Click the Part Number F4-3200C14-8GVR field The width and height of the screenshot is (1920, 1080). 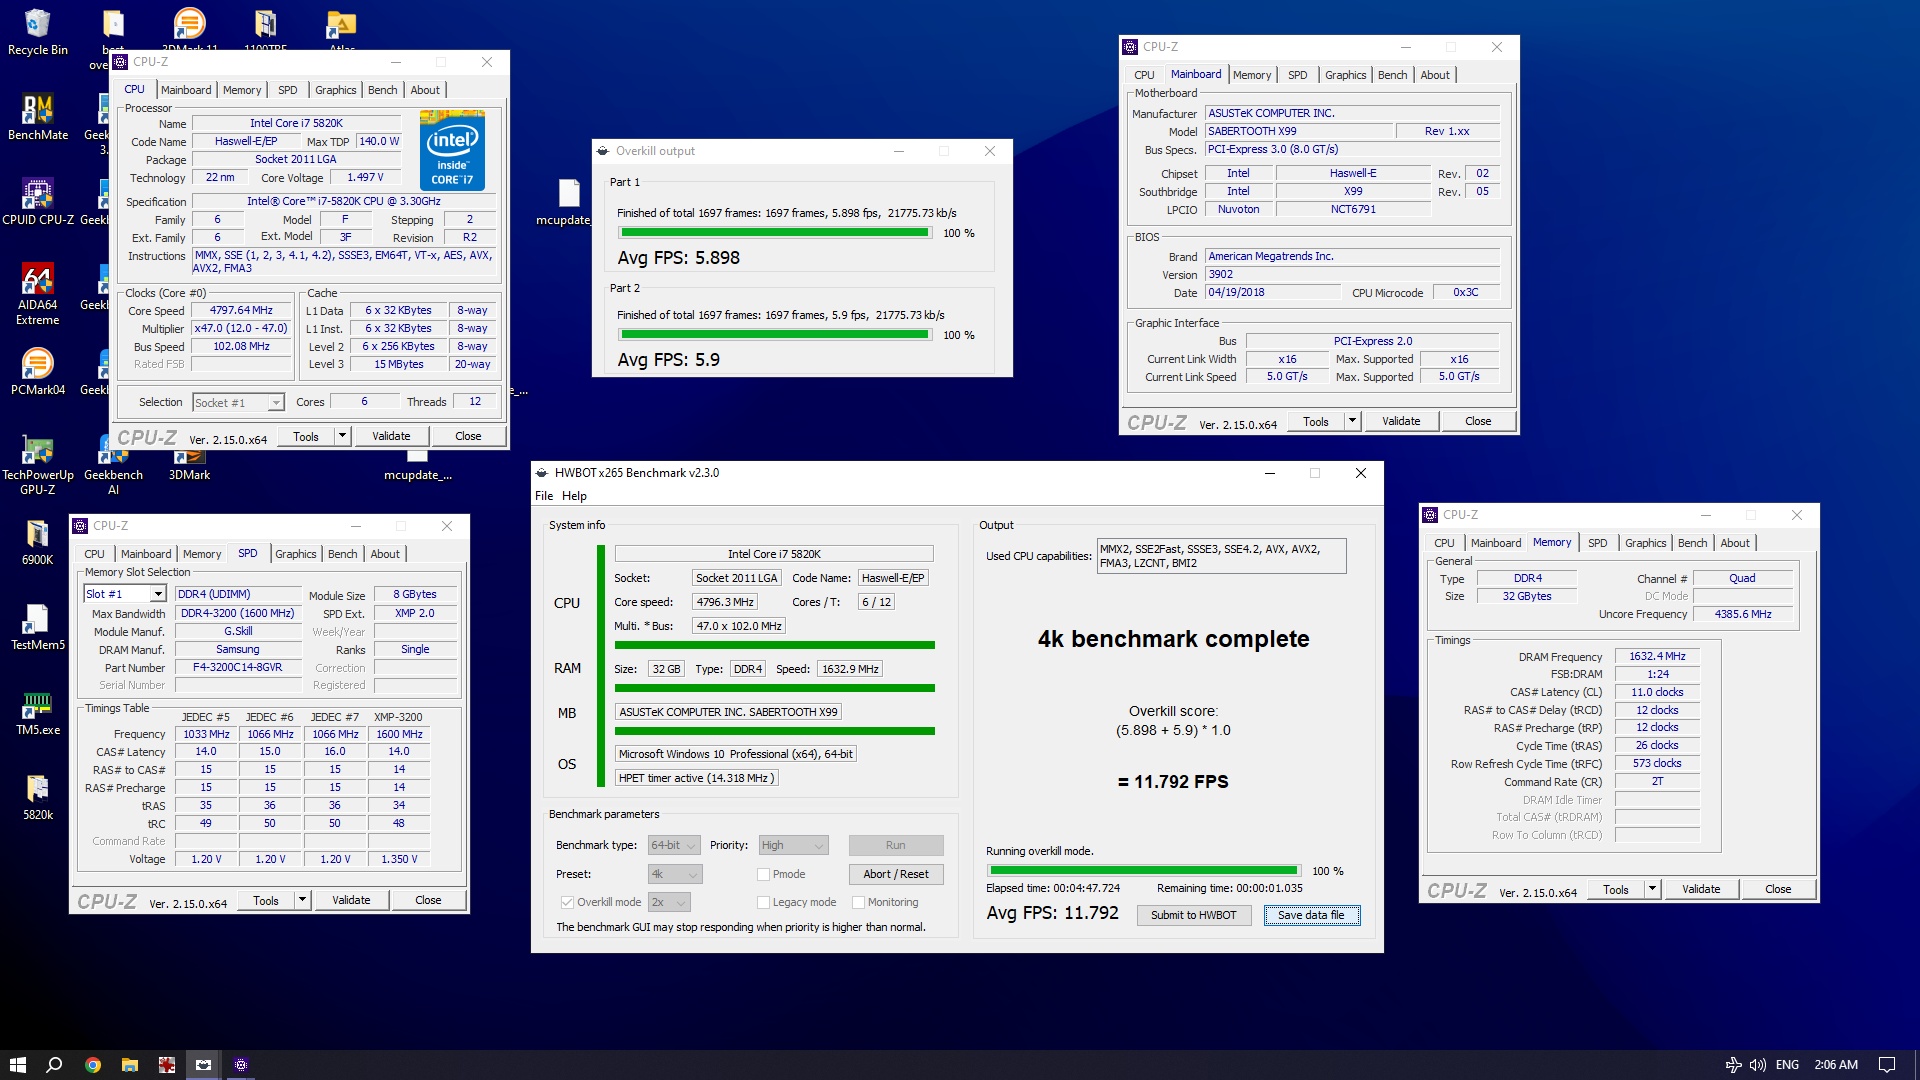(238, 667)
